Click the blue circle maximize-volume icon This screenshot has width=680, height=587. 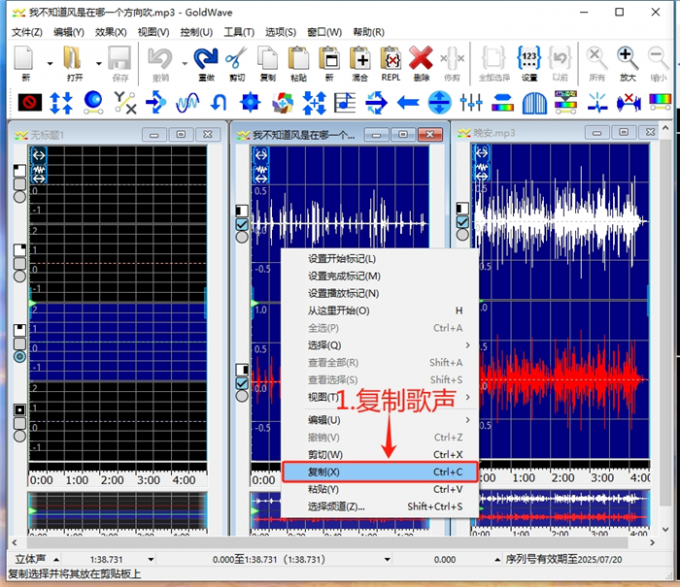pos(439,103)
